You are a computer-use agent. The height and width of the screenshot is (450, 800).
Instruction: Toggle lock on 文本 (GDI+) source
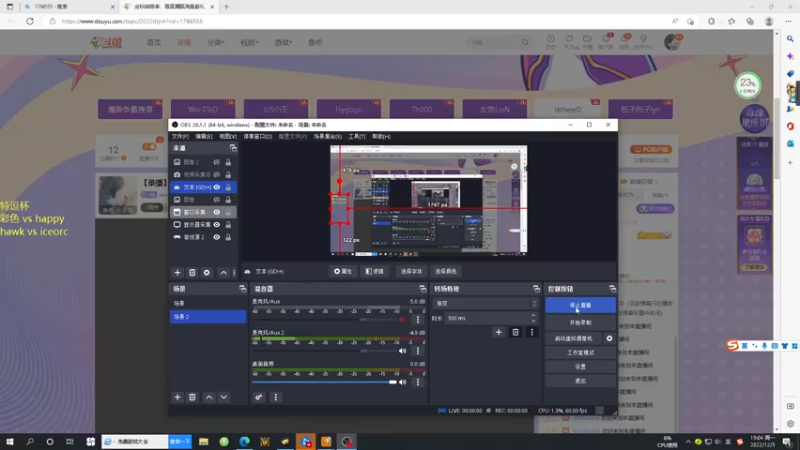point(228,187)
